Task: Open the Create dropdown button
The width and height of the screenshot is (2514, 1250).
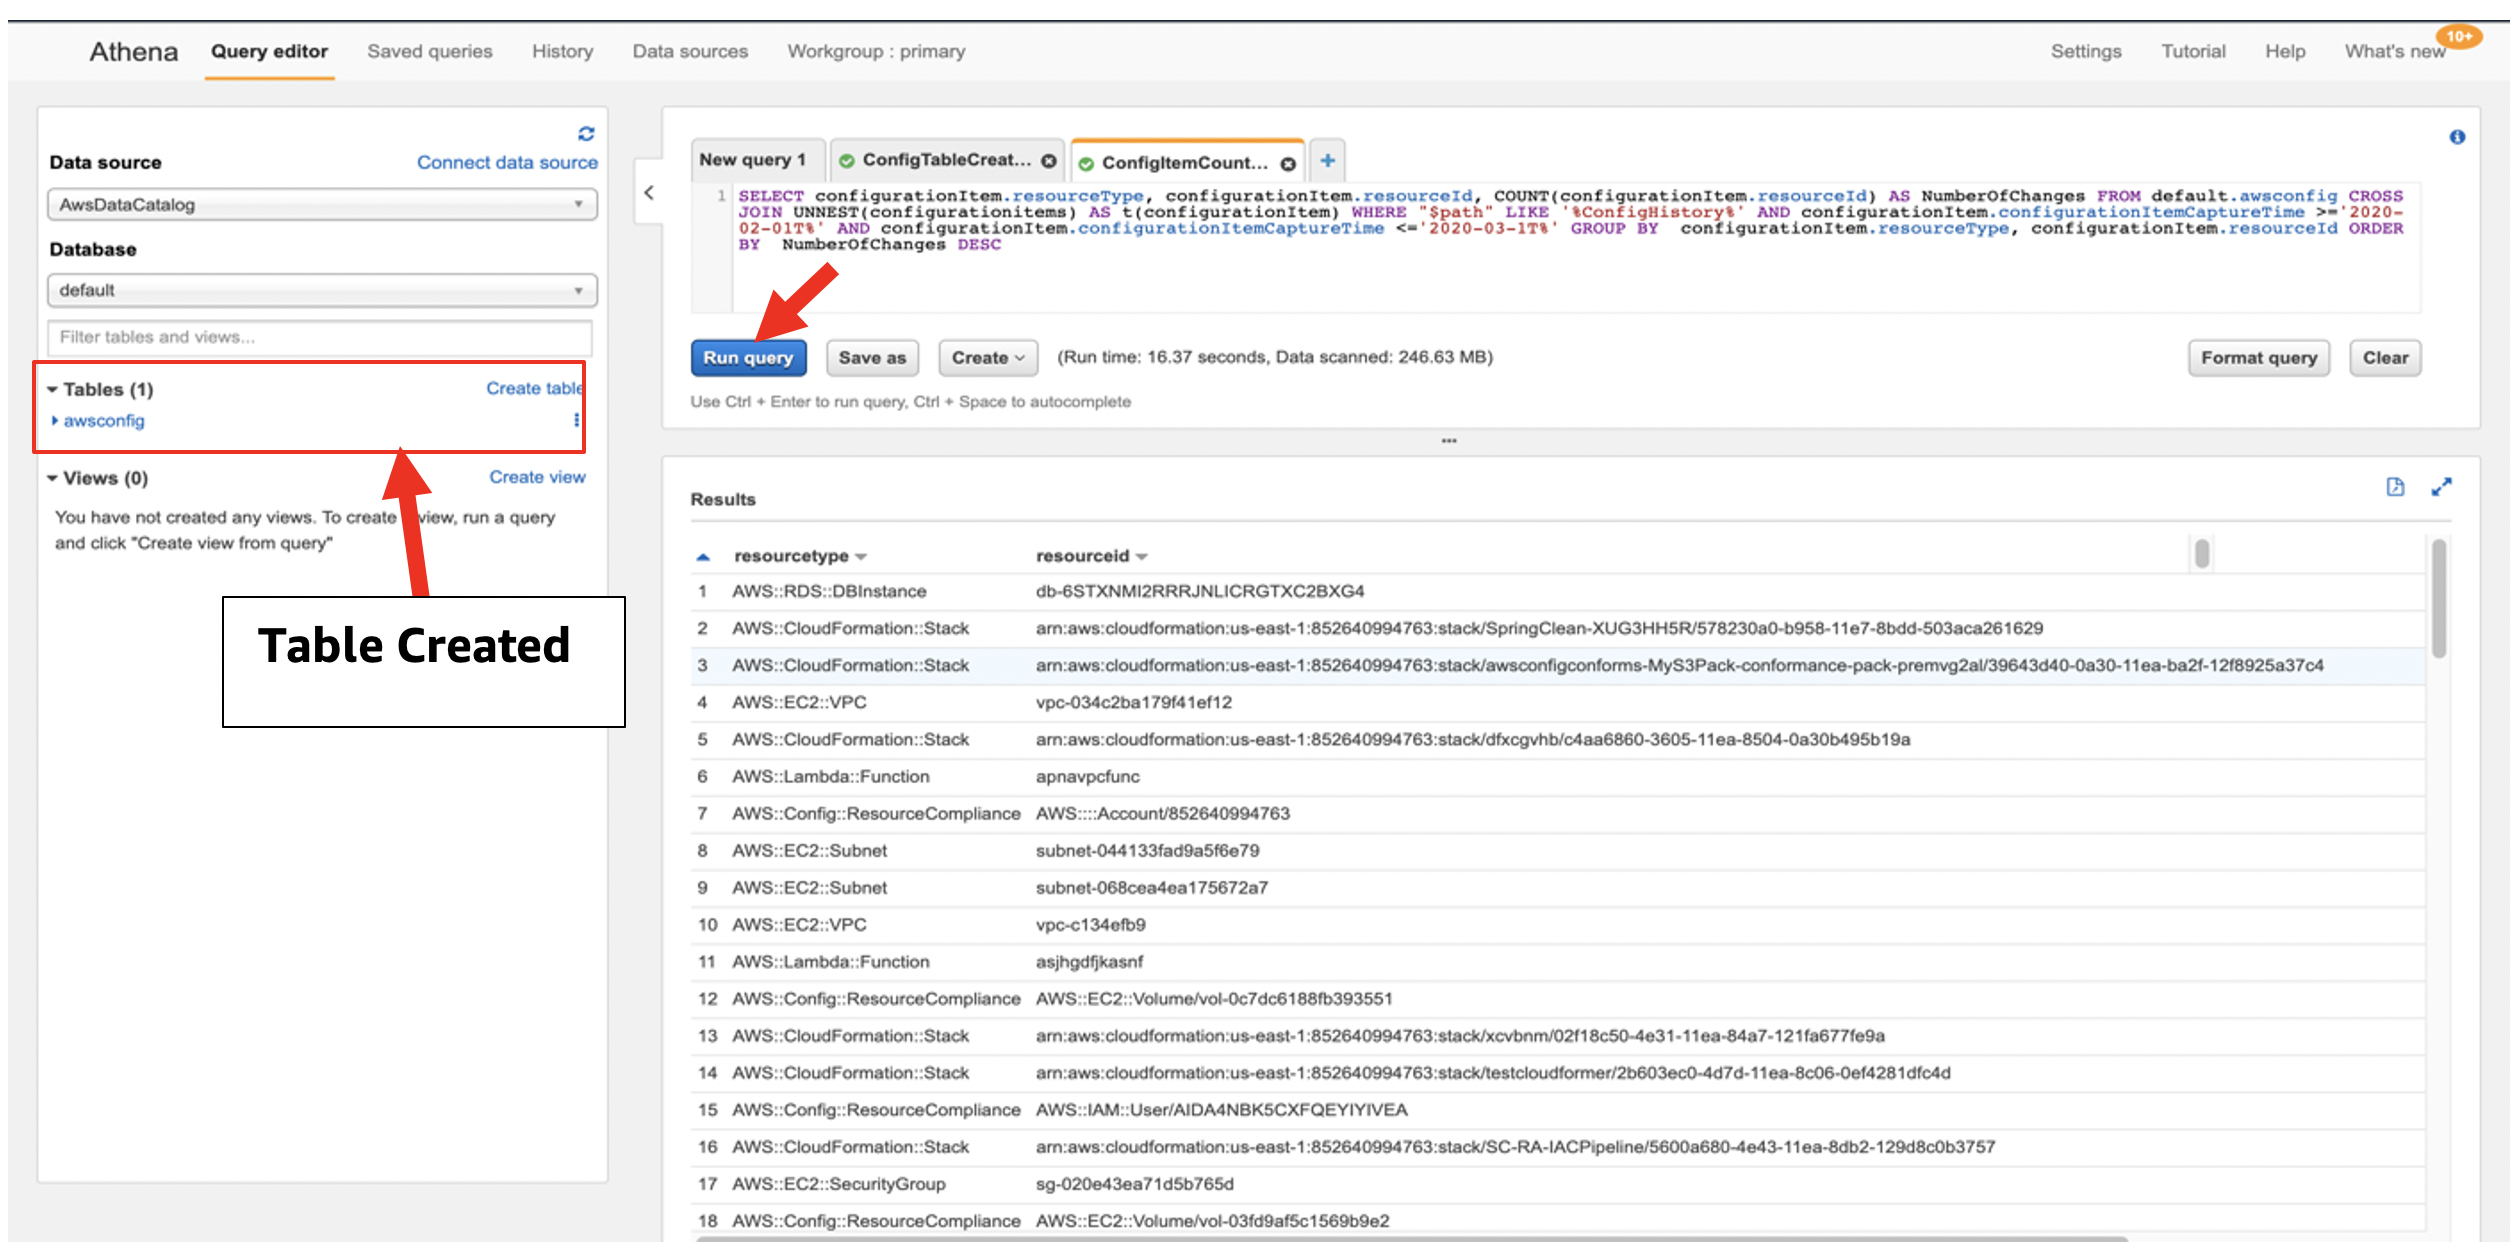Action: pos(987,358)
